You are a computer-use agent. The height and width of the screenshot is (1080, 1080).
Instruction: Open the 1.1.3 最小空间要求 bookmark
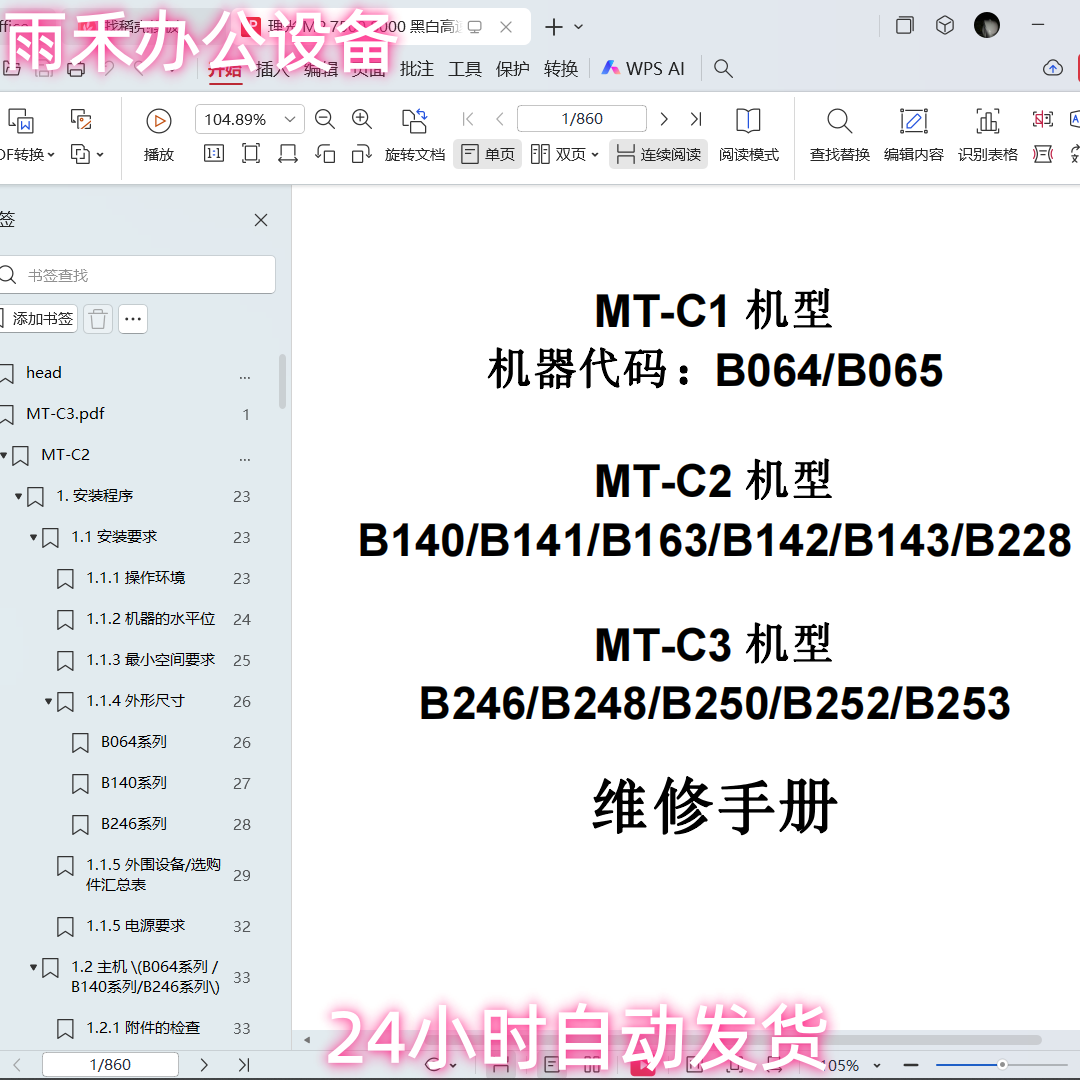click(x=151, y=660)
